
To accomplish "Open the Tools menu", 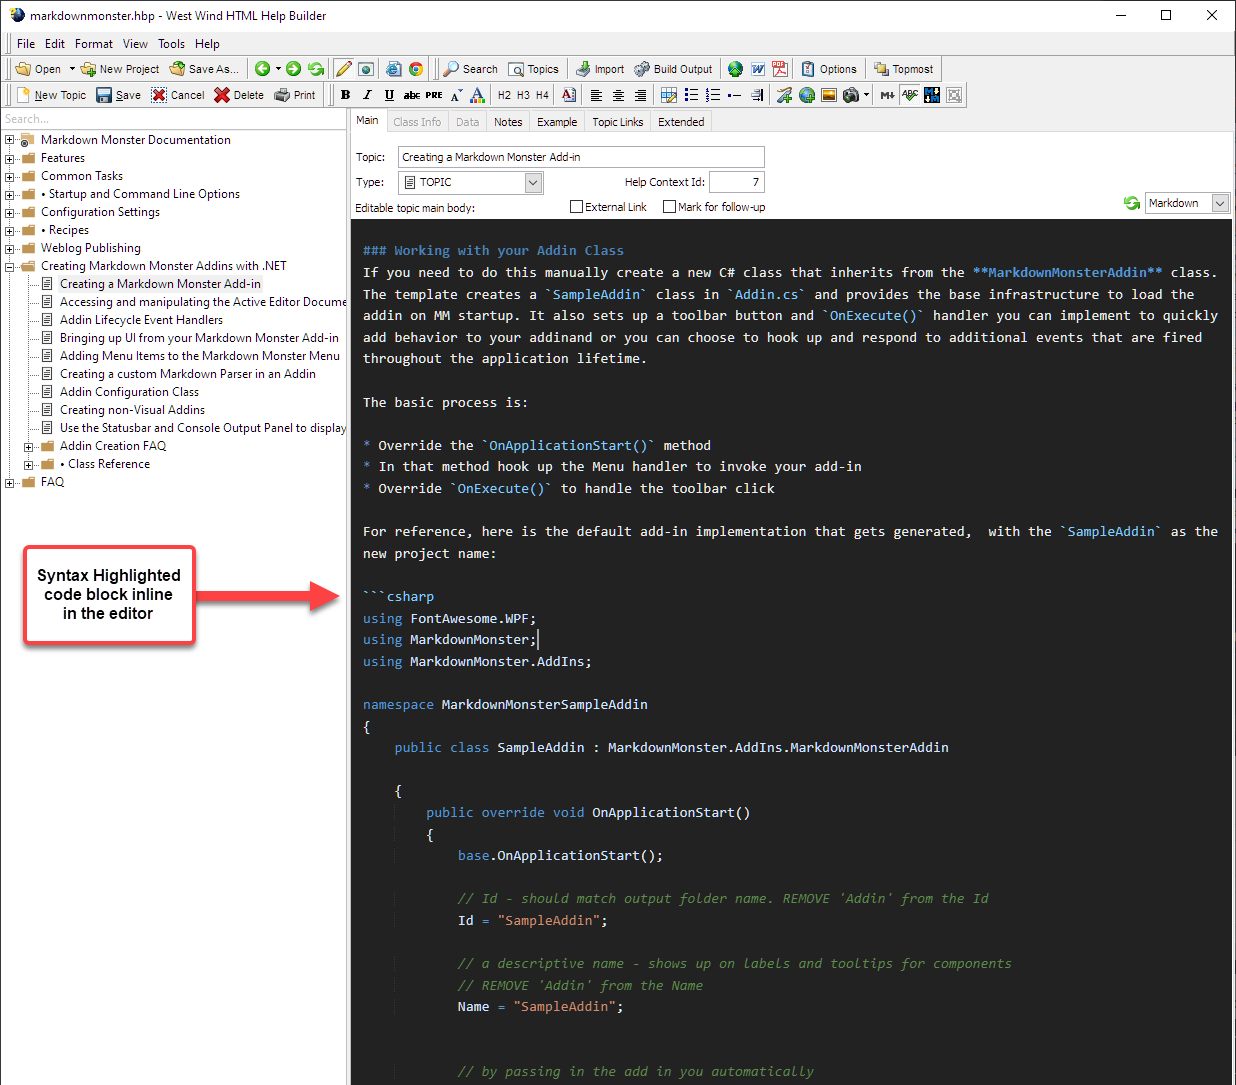I will [x=171, y=44].
